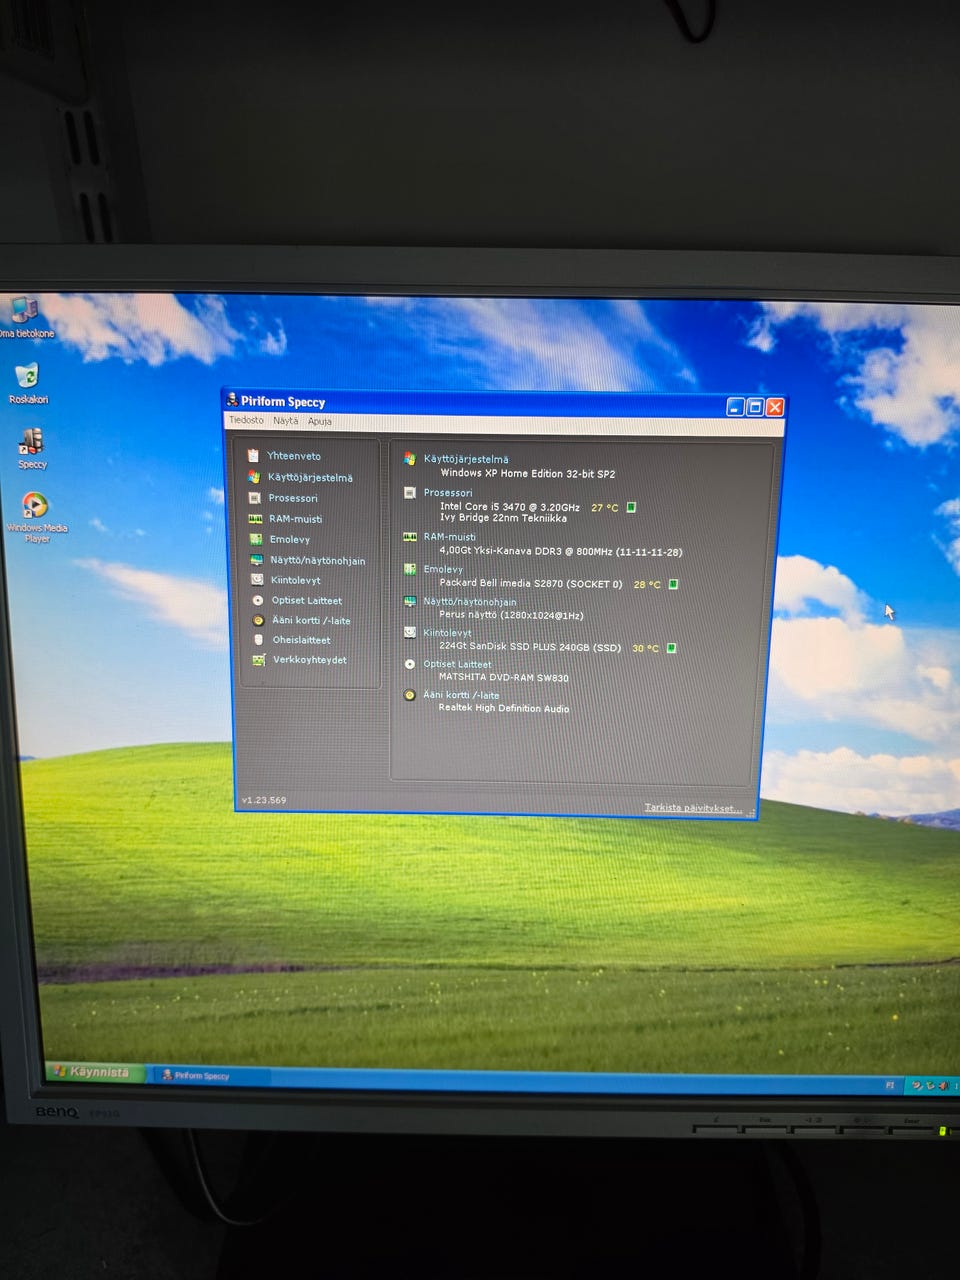Screen dimensions: 960x1280
Task: Click the monitor icon beside Näyttö/näytönohjain summary
Action: coord(409,601)
